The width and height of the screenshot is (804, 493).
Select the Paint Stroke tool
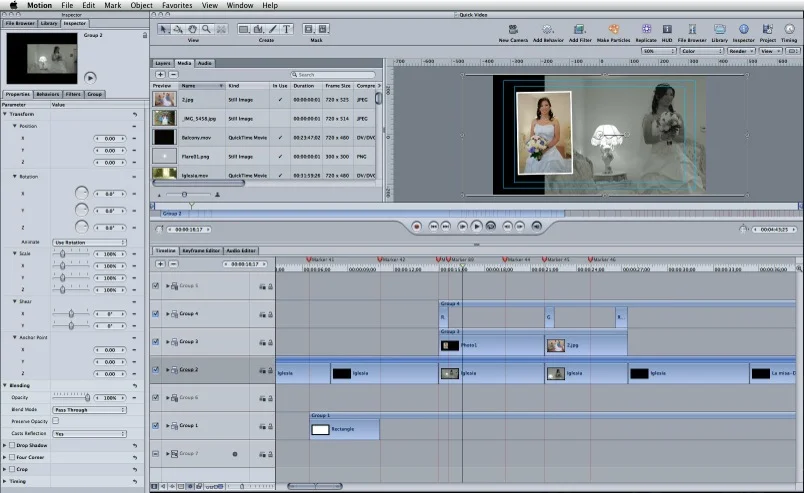[273, 29]
